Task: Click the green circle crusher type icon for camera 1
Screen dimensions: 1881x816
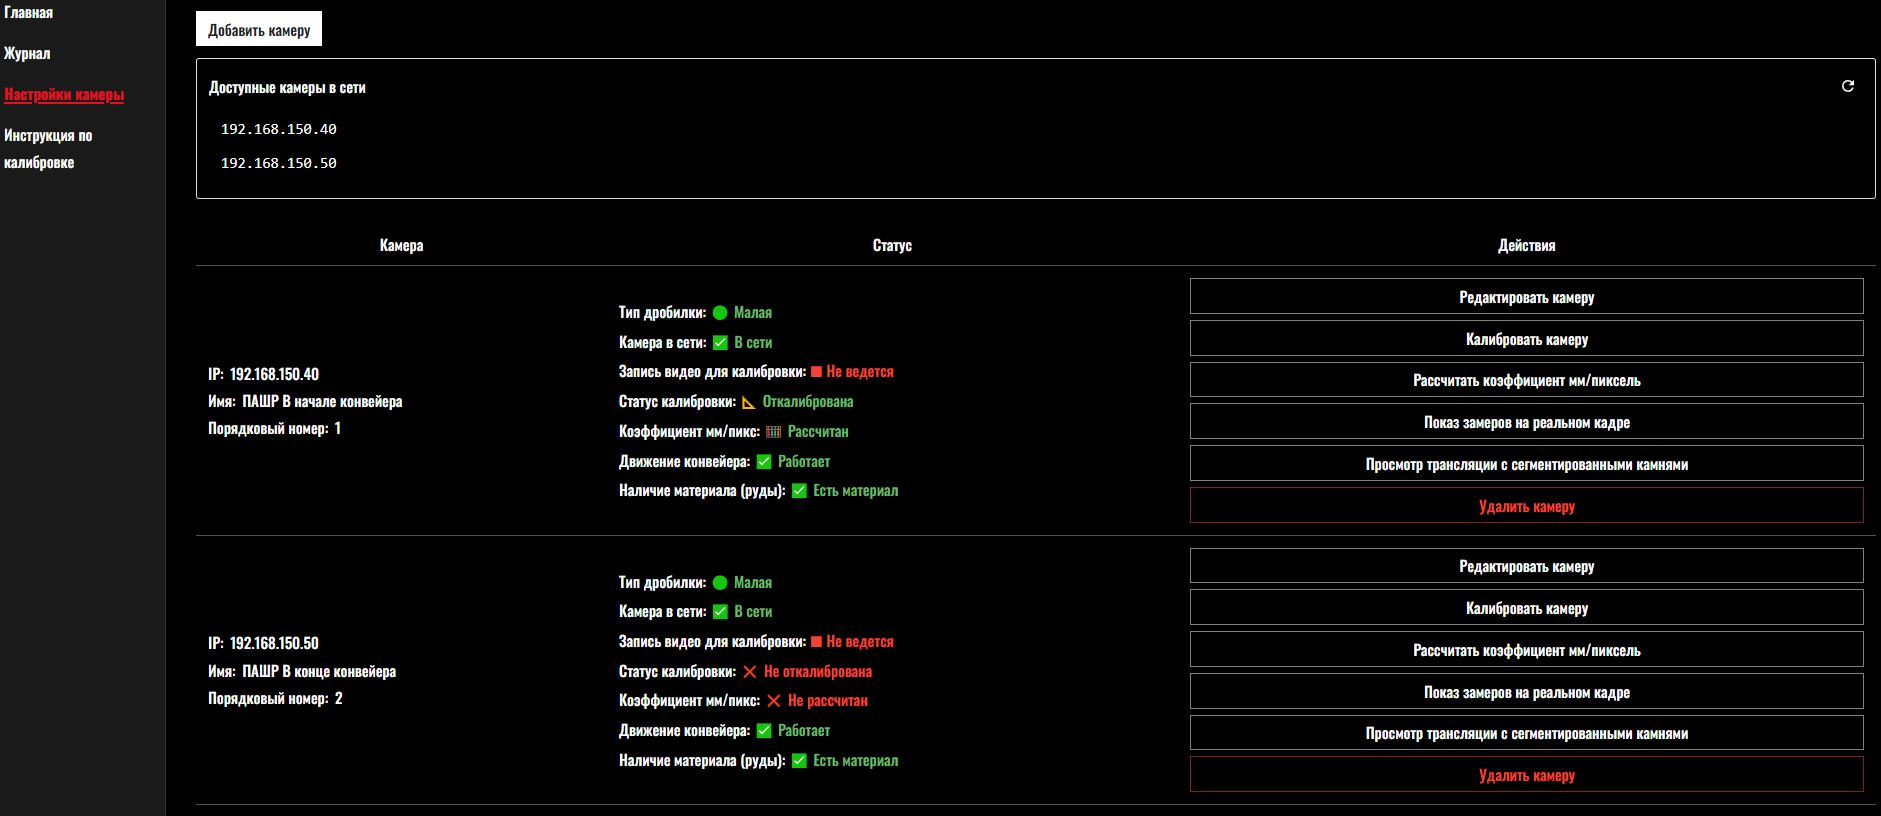Action: click(720, 313)
